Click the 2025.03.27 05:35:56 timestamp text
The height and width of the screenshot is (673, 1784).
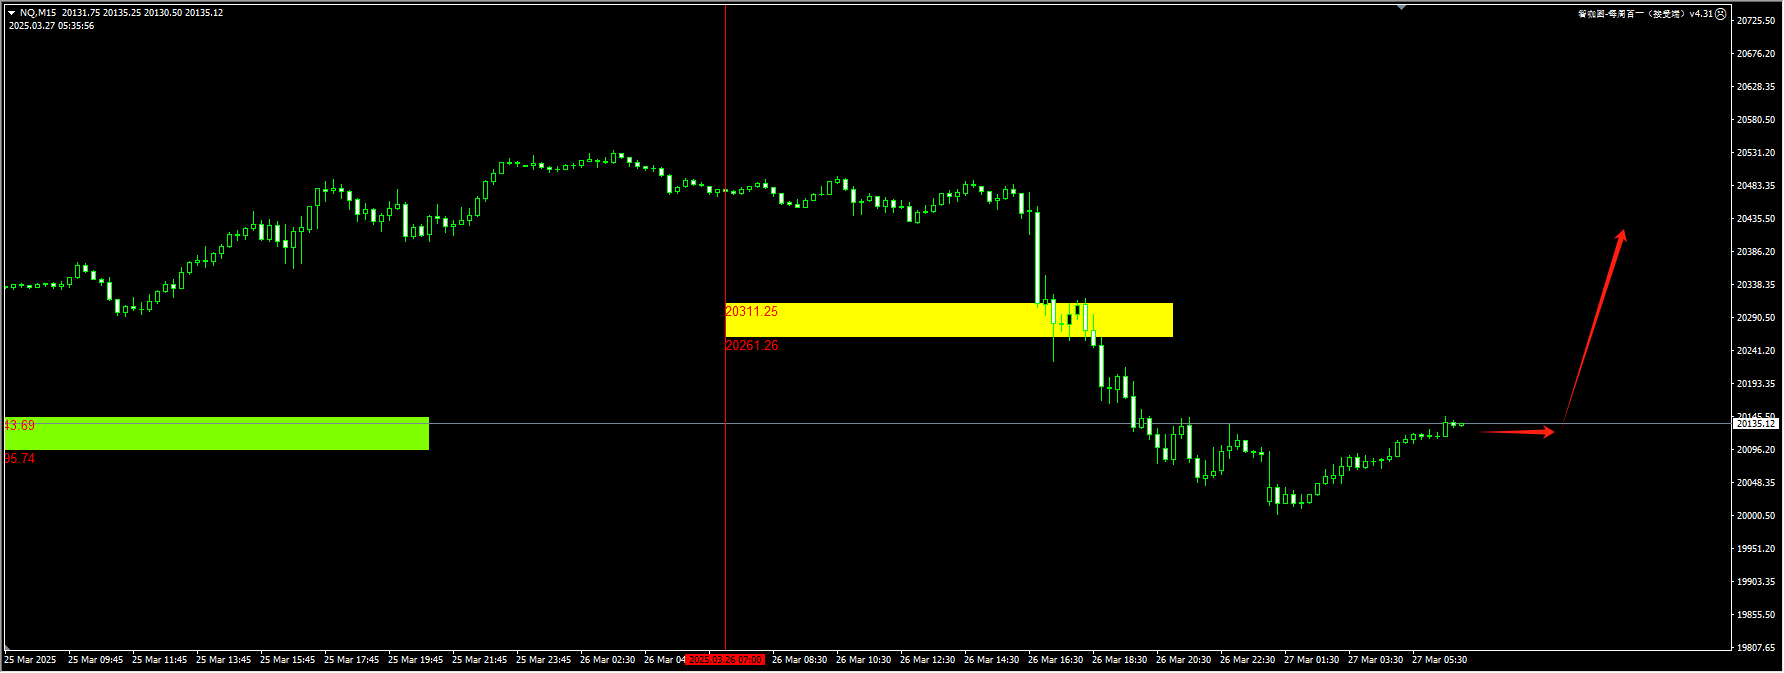(x=51, y=26)
